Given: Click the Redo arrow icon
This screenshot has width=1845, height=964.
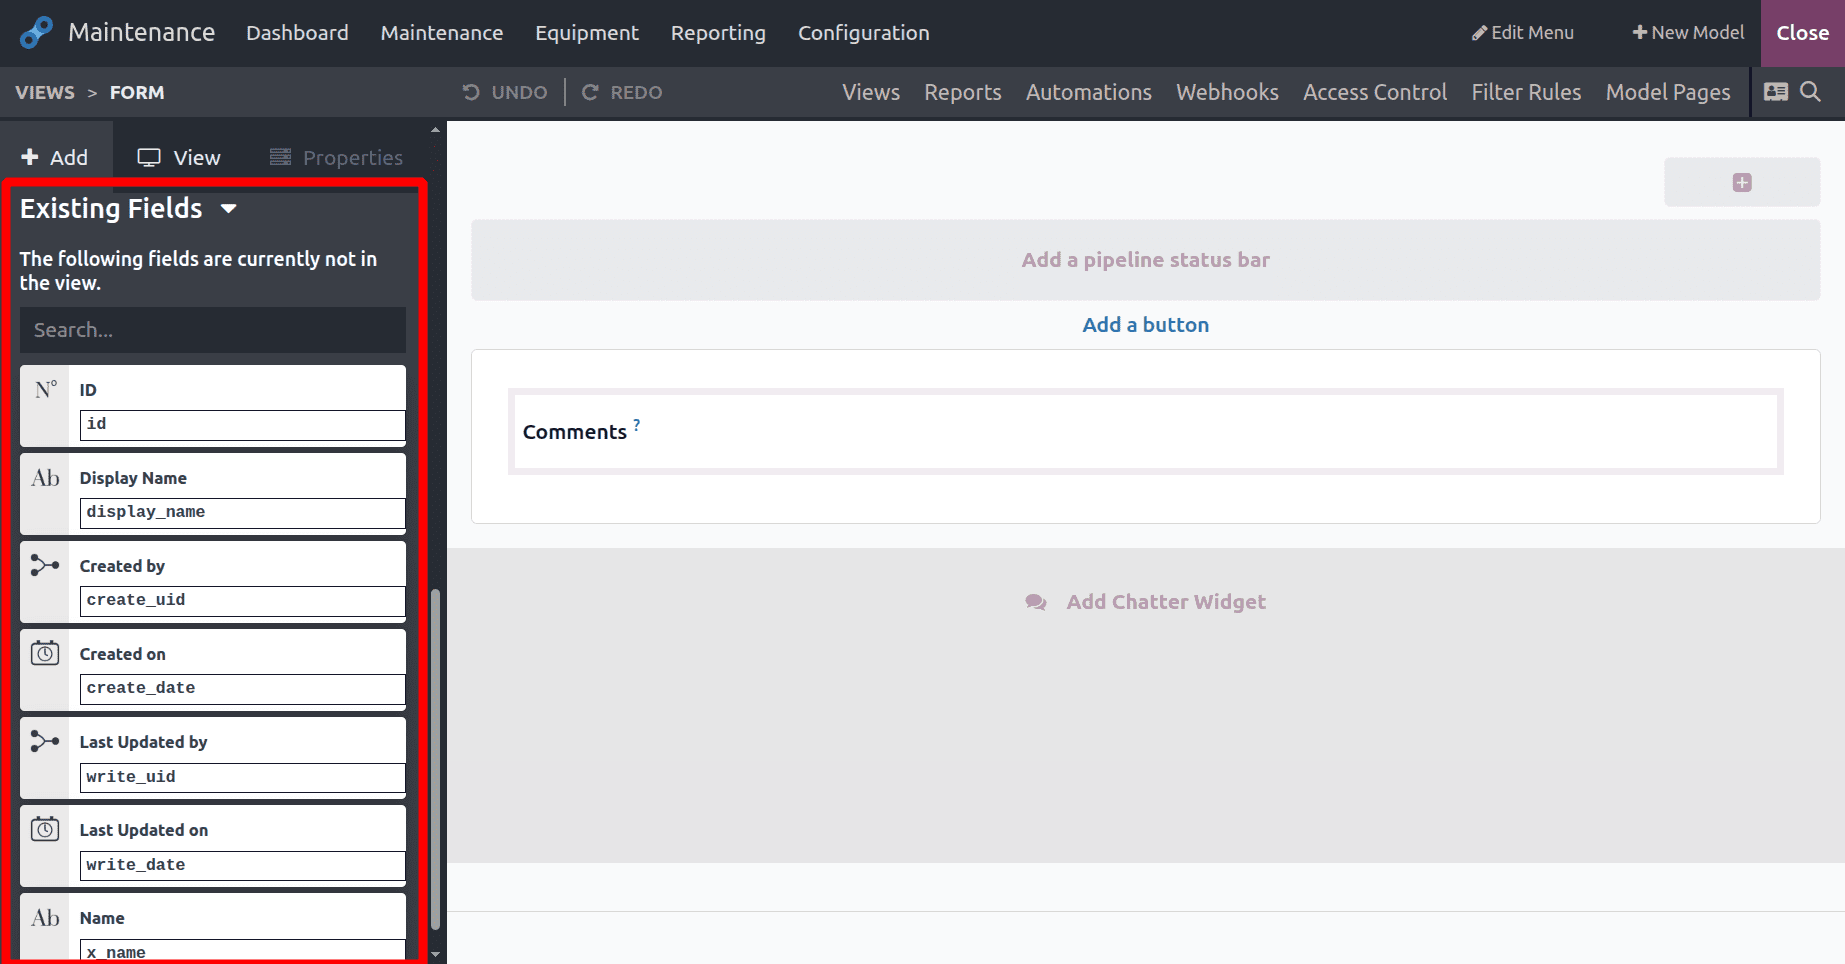Looking at the screenshot, I should [x=590, y=92].
